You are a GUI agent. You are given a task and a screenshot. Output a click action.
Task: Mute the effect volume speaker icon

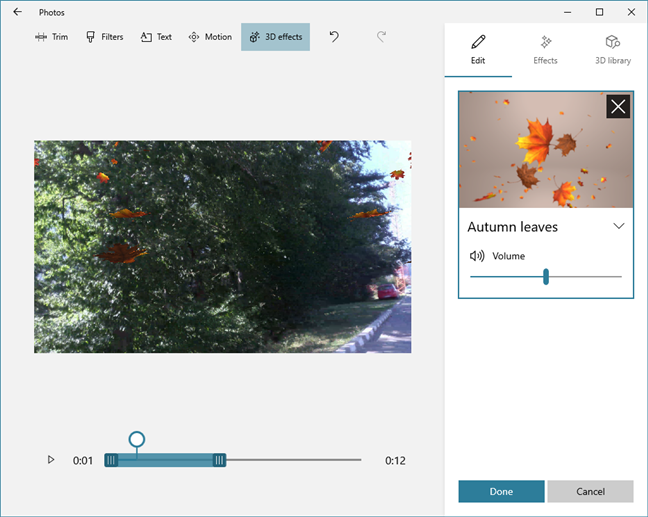477,256
